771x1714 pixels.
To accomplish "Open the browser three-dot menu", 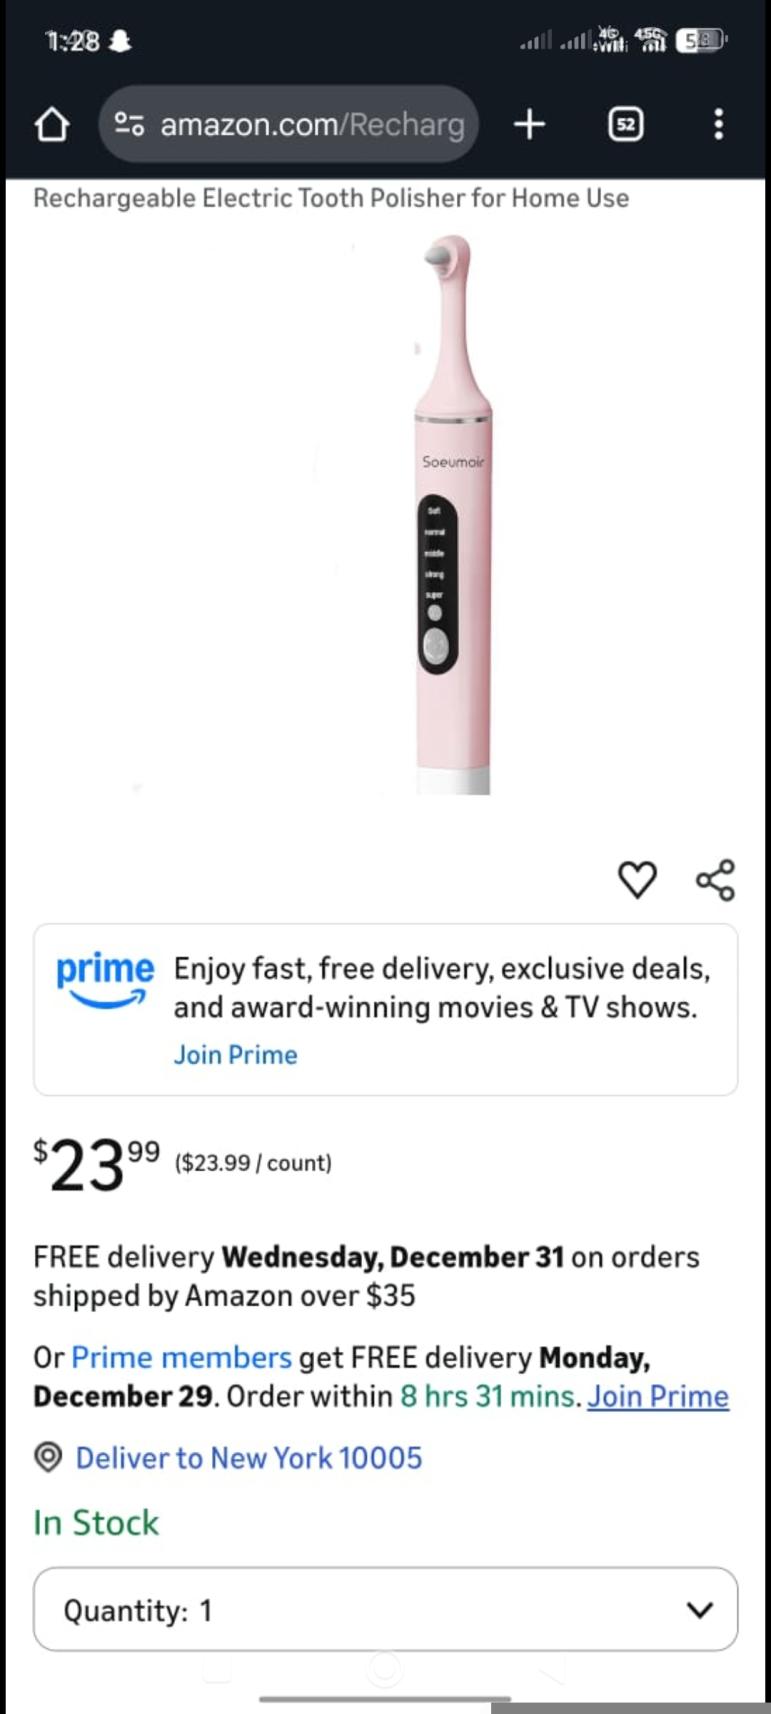I will pyautogui.click(x=718, y=124).
